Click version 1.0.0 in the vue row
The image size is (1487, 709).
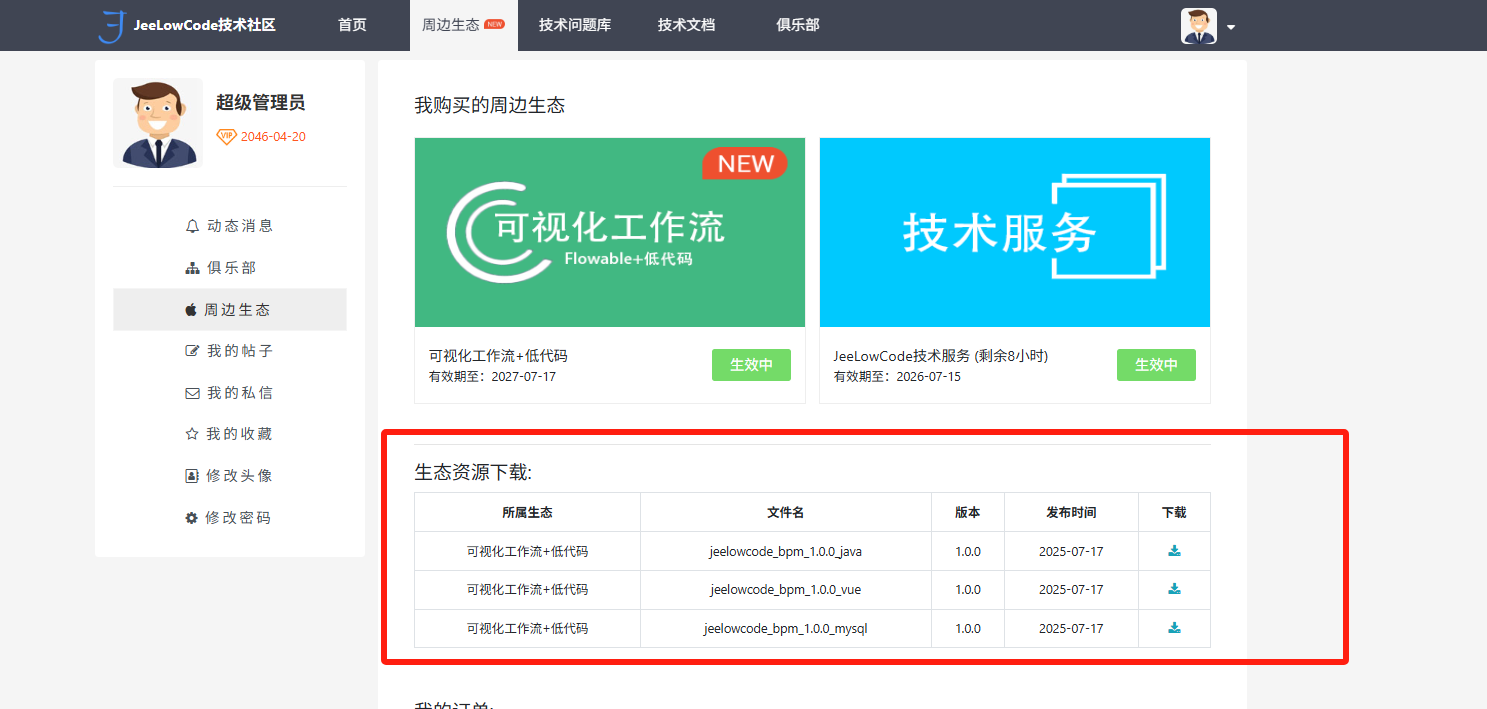point(967,589)
